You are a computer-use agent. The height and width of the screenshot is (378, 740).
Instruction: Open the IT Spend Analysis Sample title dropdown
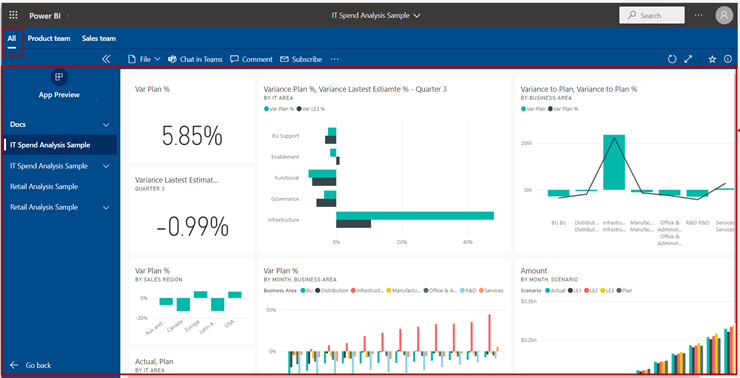click(376, 15)
